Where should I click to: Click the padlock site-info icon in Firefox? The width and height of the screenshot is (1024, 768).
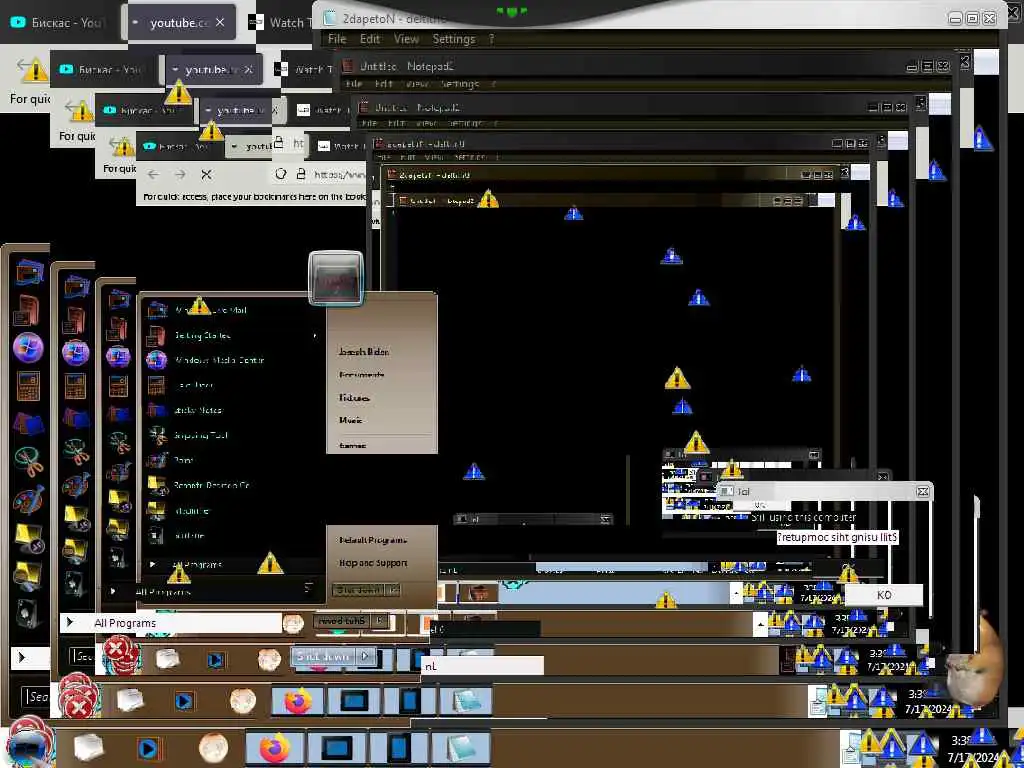pyautogui.click(x=301, y=174)
